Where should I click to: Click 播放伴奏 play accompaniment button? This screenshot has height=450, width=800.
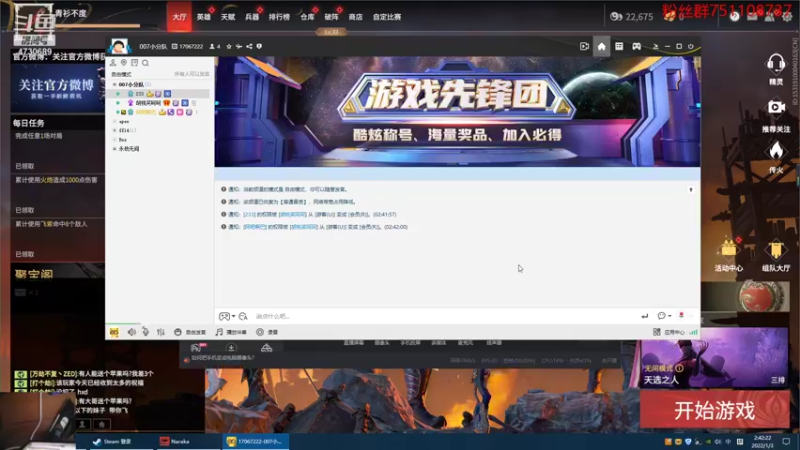click(x=231, y=332)
